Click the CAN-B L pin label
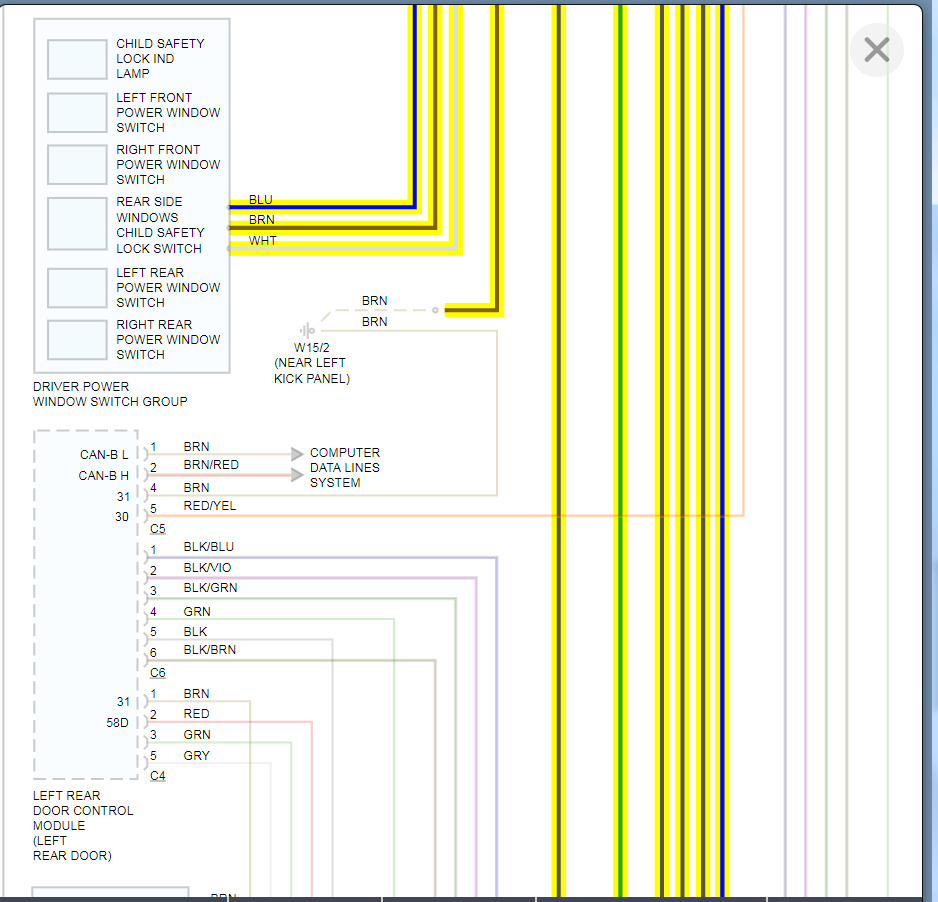The image size is (938, 902). pos(104,454)
